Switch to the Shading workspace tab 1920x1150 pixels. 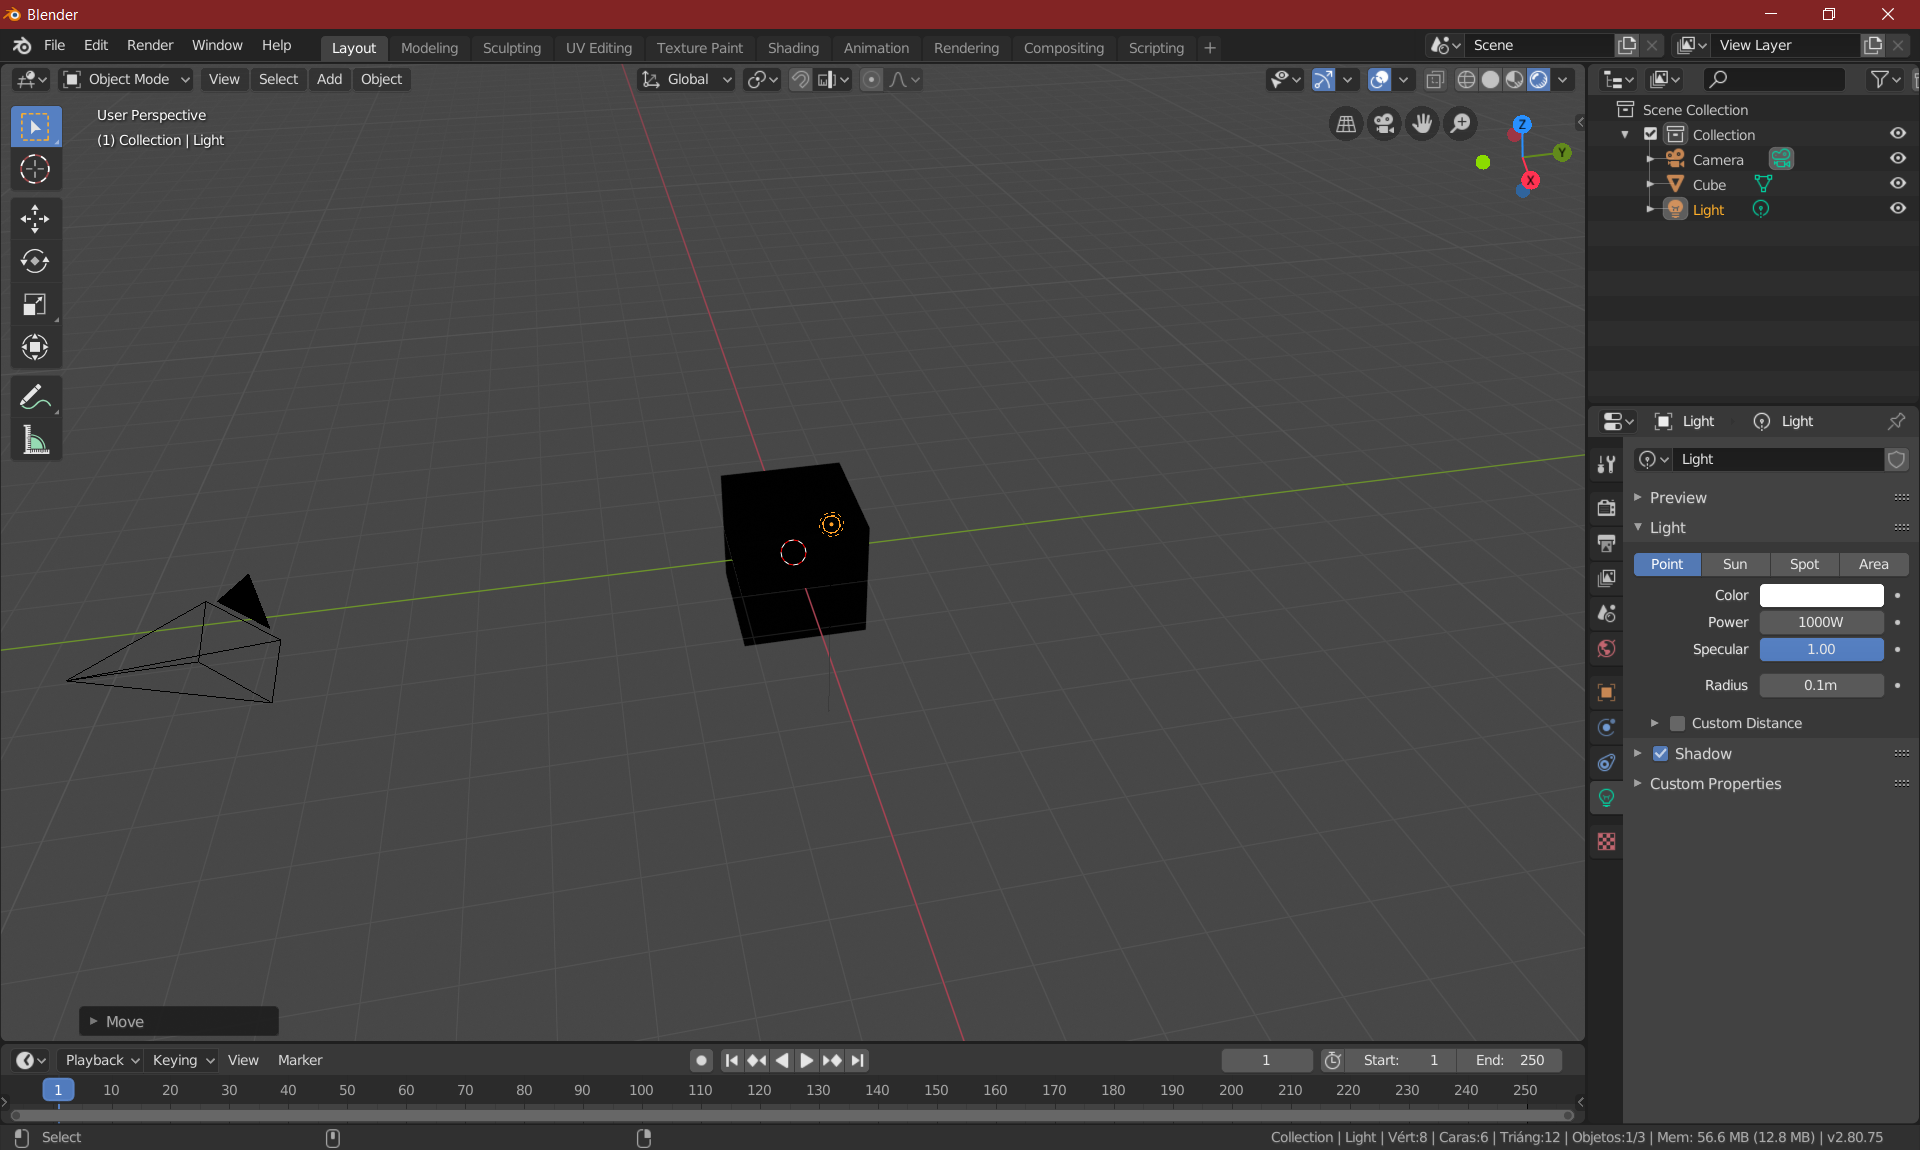click(793, 48)
